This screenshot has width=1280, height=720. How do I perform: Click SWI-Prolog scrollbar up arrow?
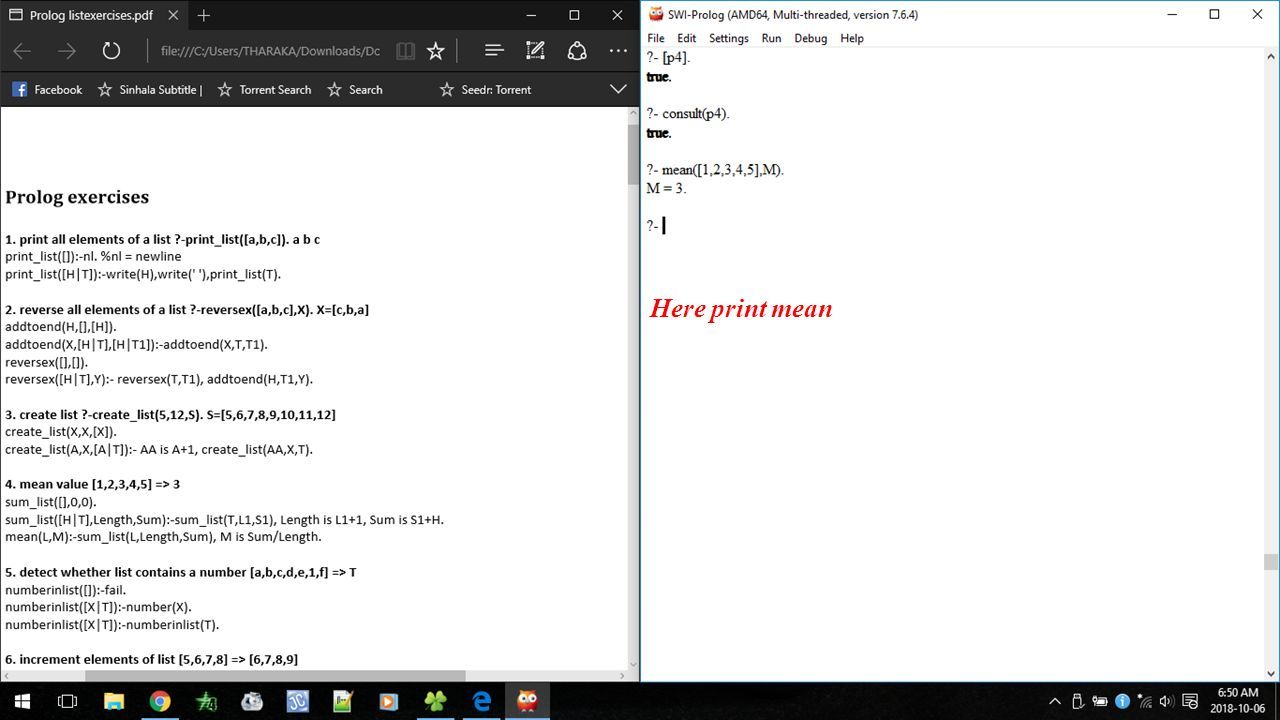tap(1271, 57)
